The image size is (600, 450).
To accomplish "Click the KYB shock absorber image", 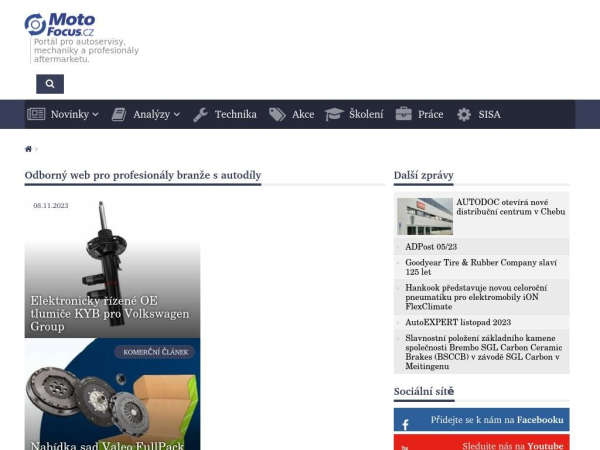I will click(x=112, y=265).
